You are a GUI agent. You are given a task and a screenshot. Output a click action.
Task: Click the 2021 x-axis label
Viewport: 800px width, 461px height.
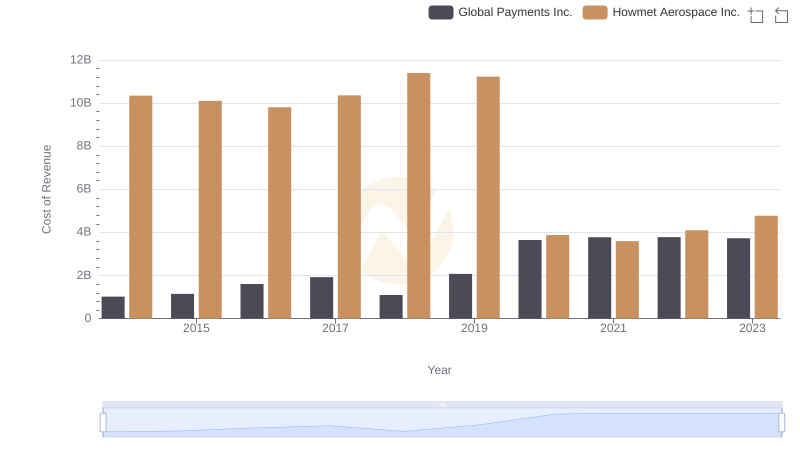[x=613, y=328]
